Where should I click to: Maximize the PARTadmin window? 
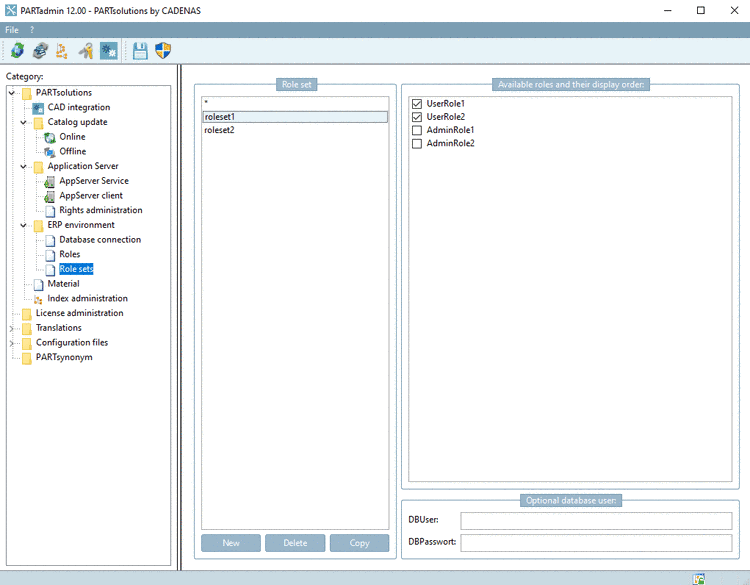click(701, 11)
